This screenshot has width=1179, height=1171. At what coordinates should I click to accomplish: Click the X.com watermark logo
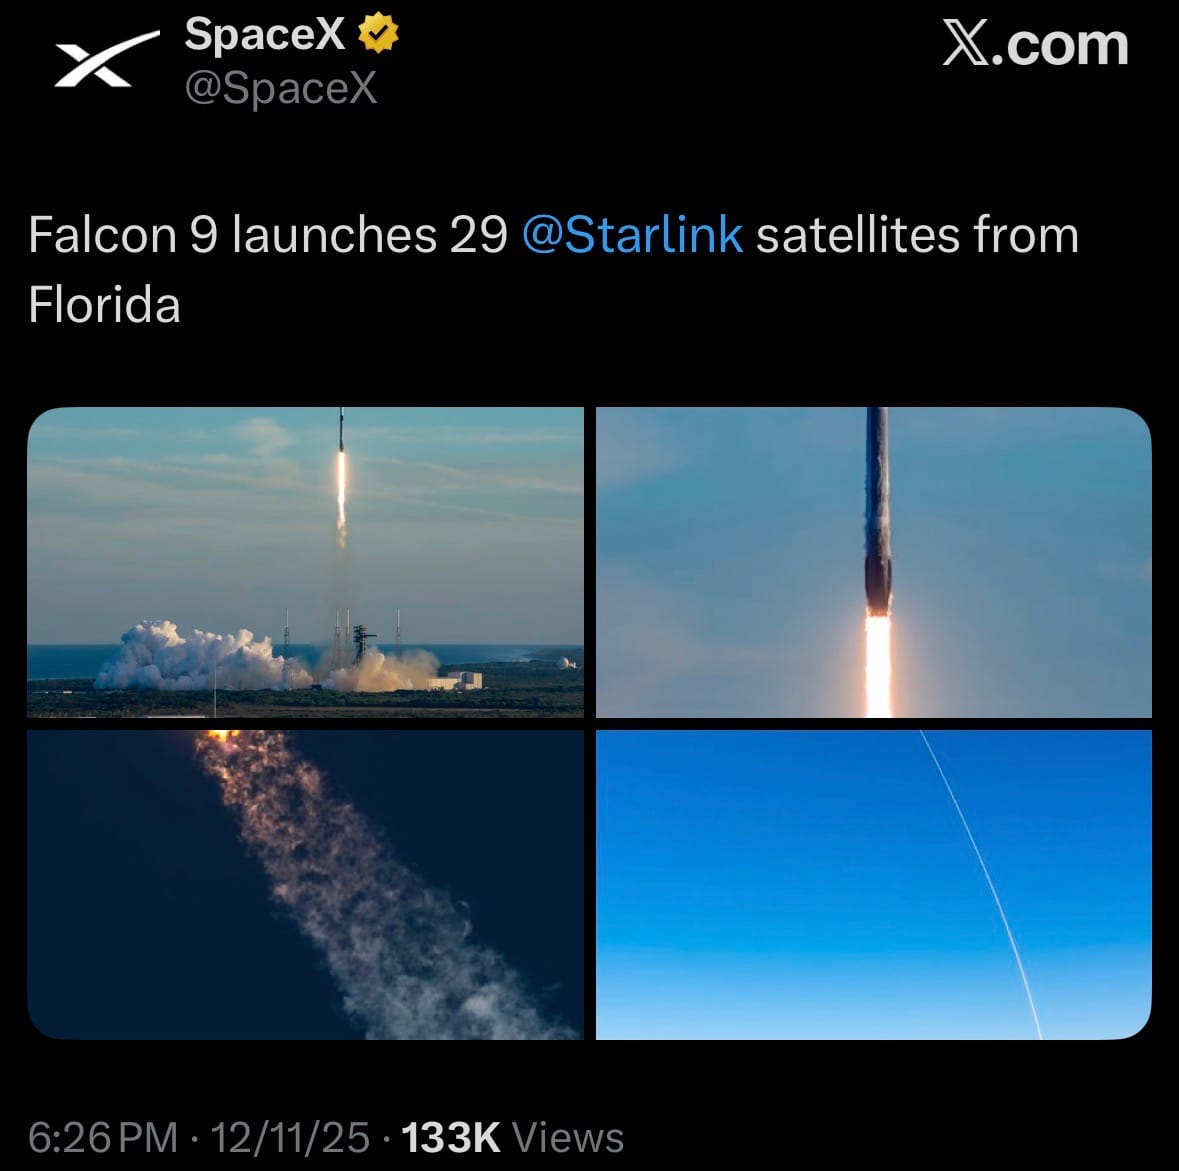point(1035,45)
